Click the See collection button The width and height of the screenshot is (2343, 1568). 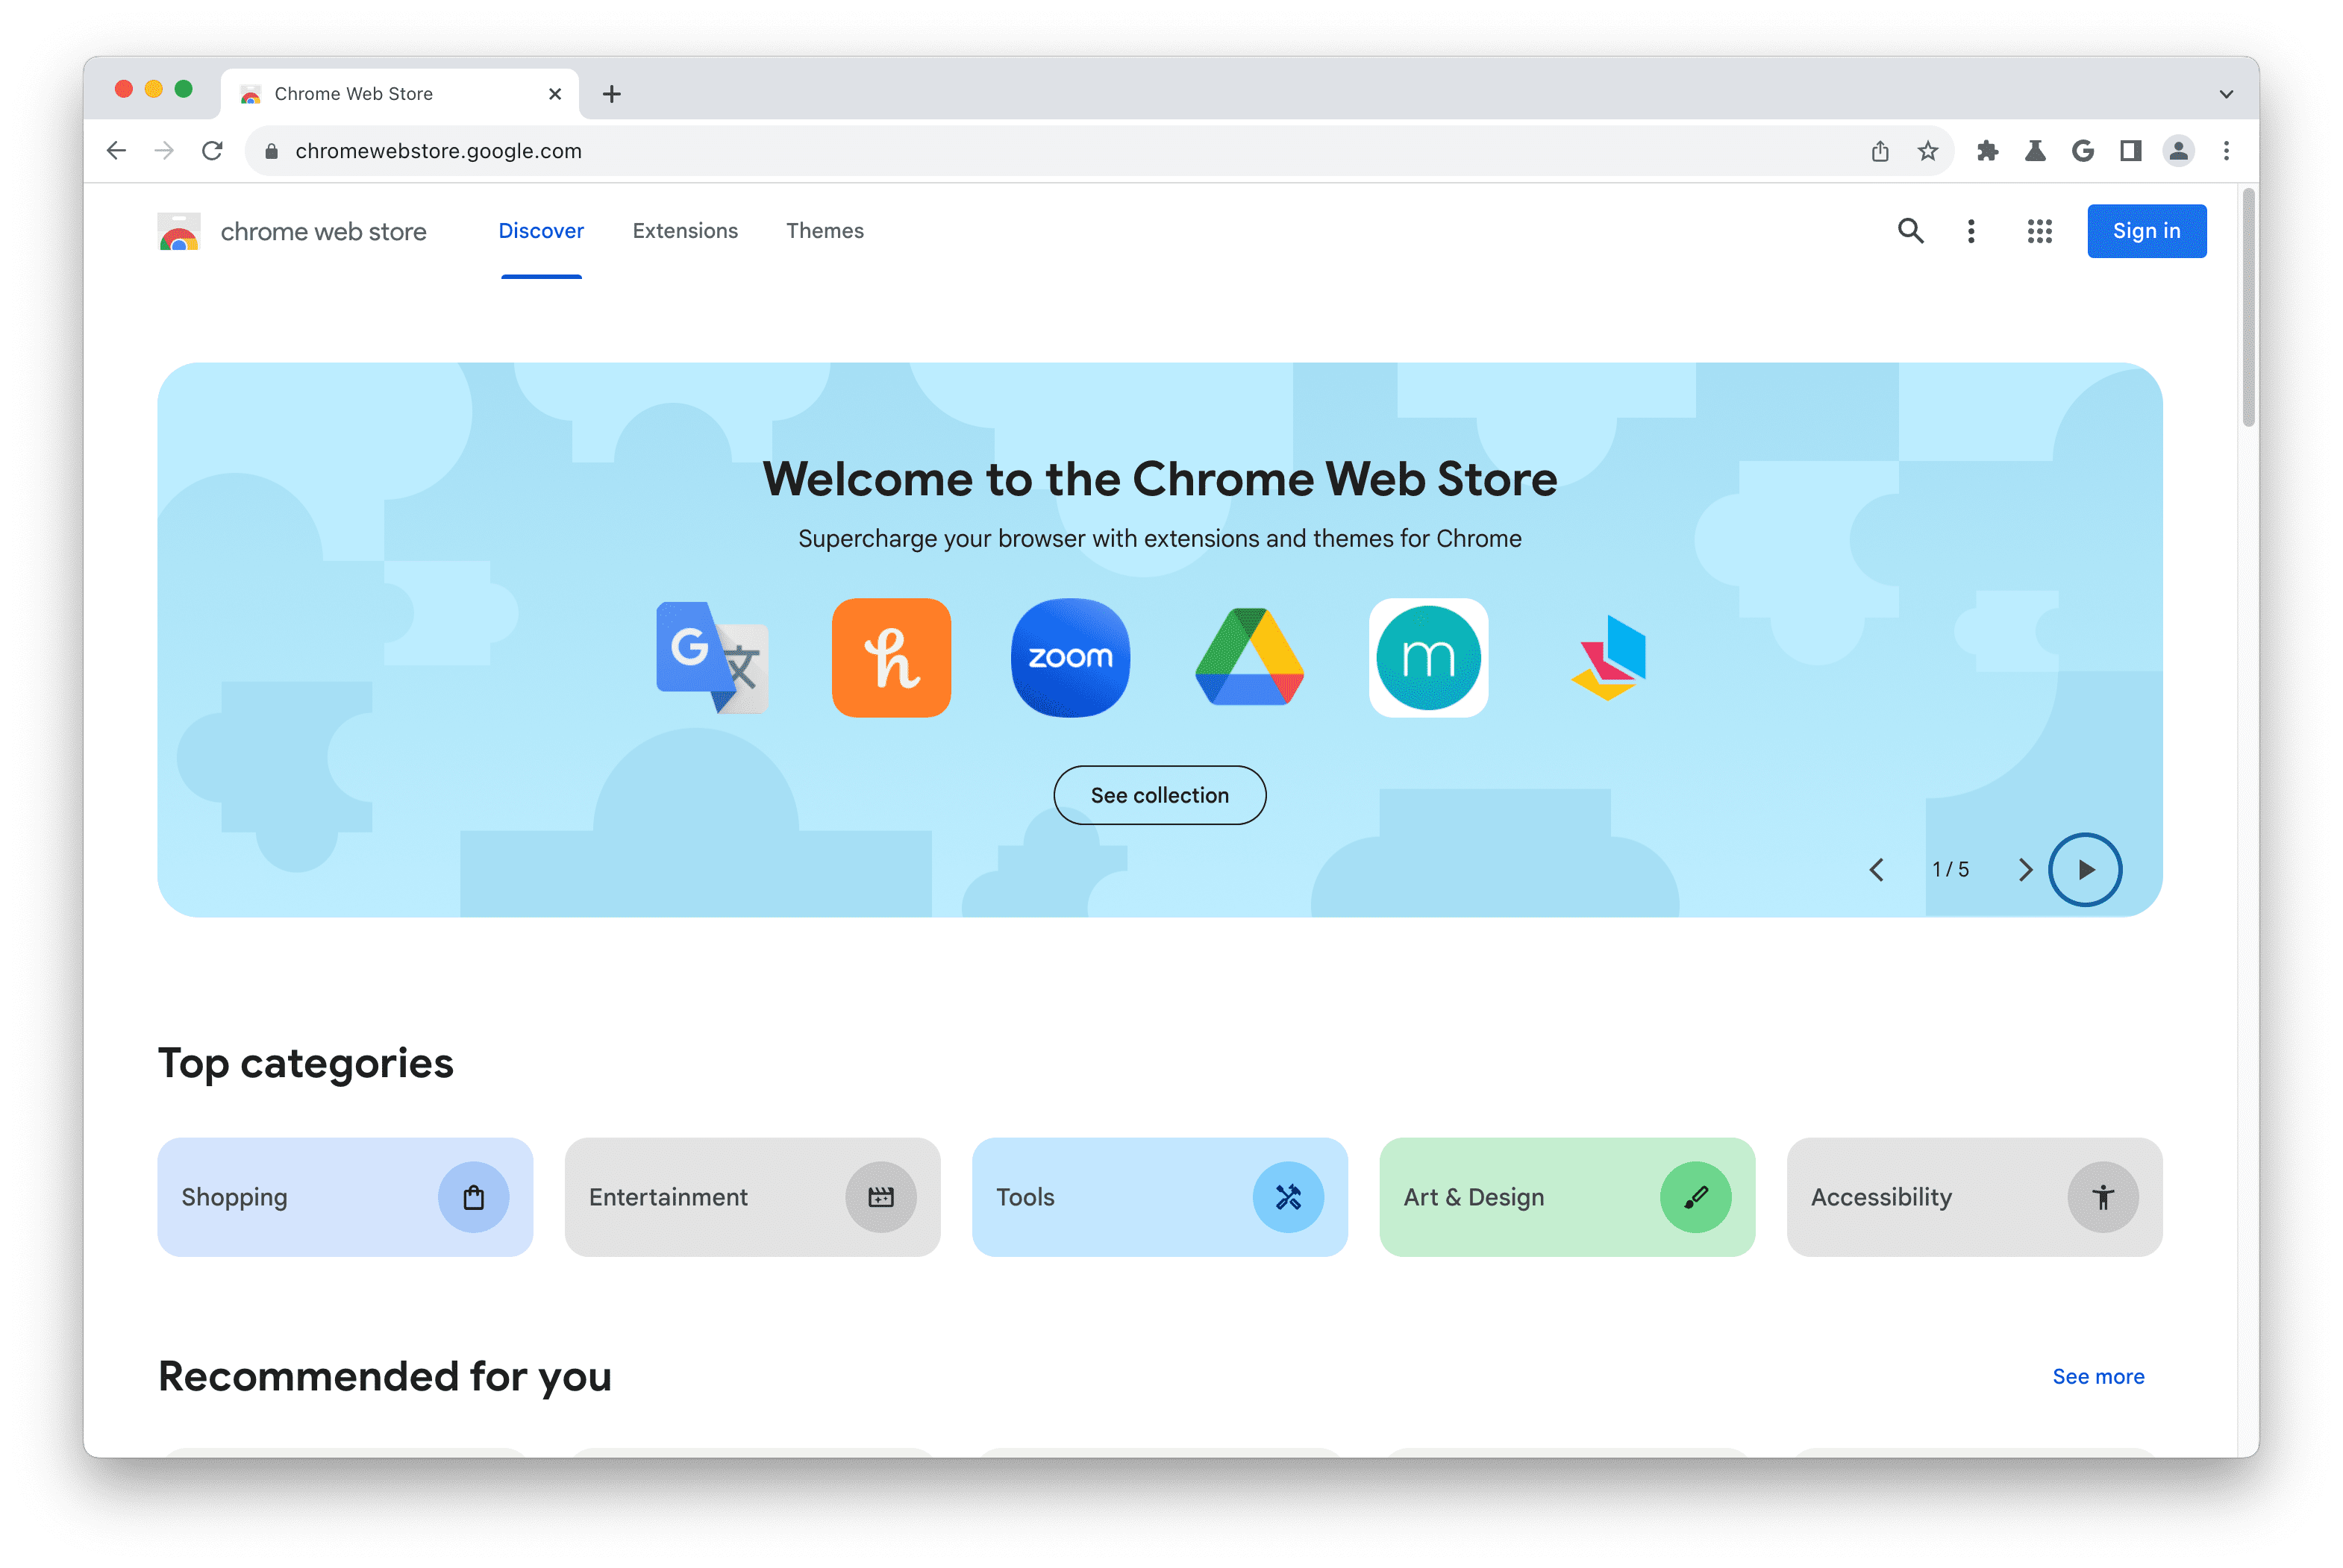tap(1160, 794)
